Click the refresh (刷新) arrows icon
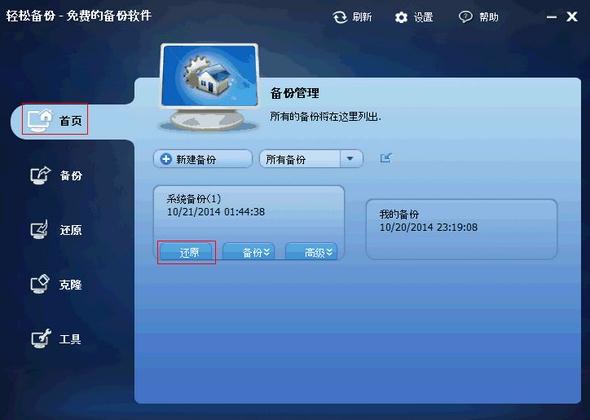 pos(340,17)
